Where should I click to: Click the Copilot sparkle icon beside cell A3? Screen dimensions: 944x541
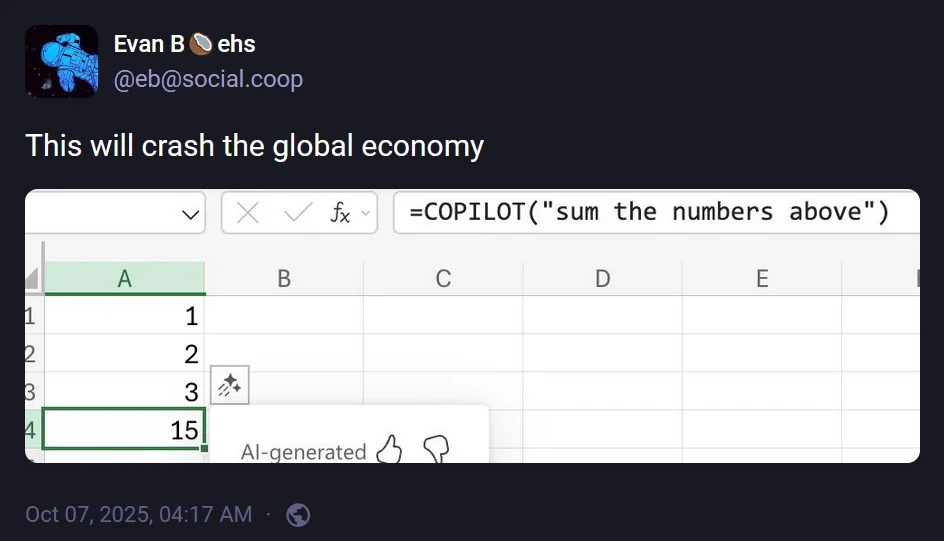[x=229, y=385]
